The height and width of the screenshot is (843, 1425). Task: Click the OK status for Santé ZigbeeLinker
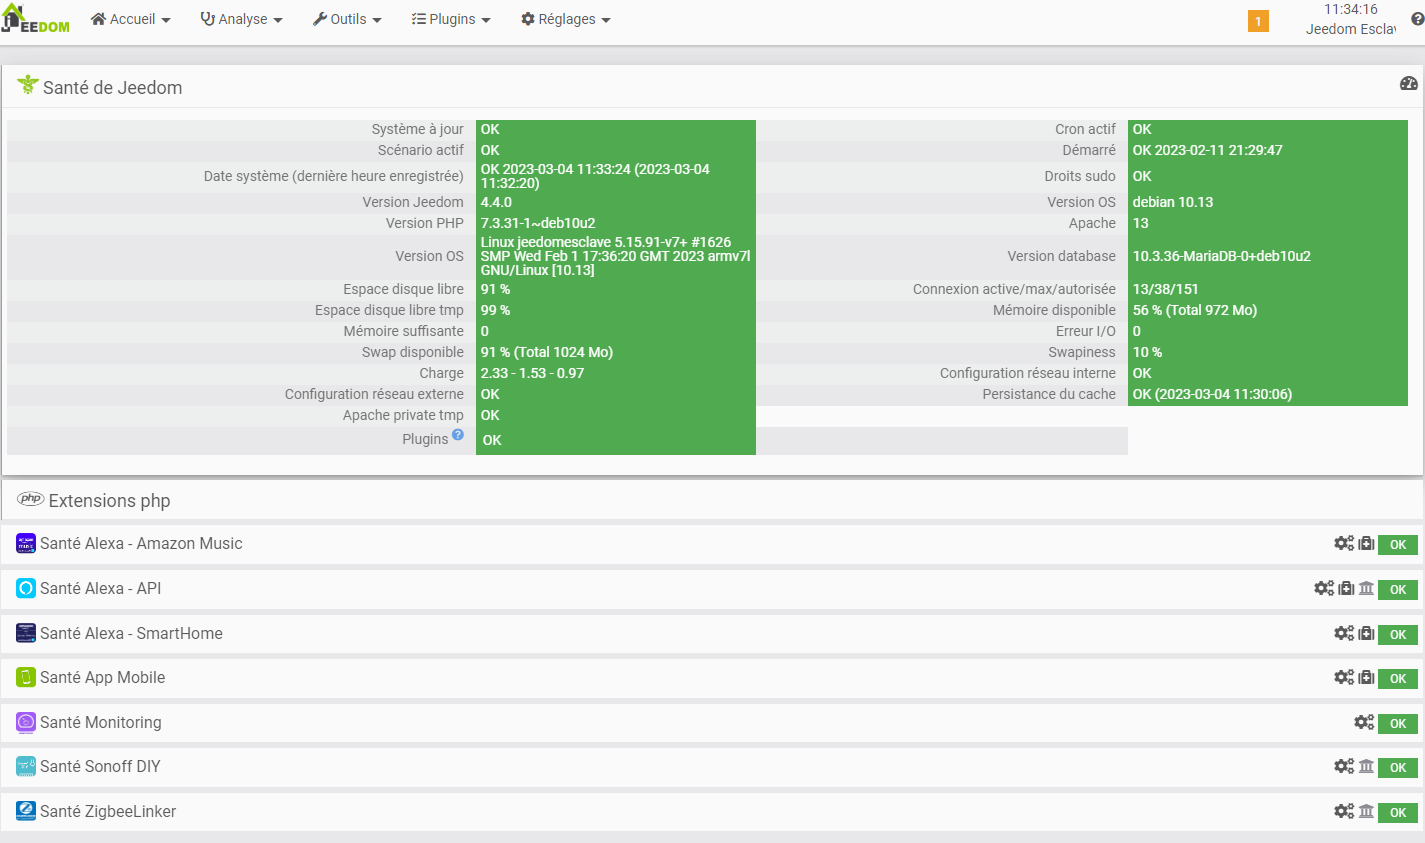point(1396,812)
